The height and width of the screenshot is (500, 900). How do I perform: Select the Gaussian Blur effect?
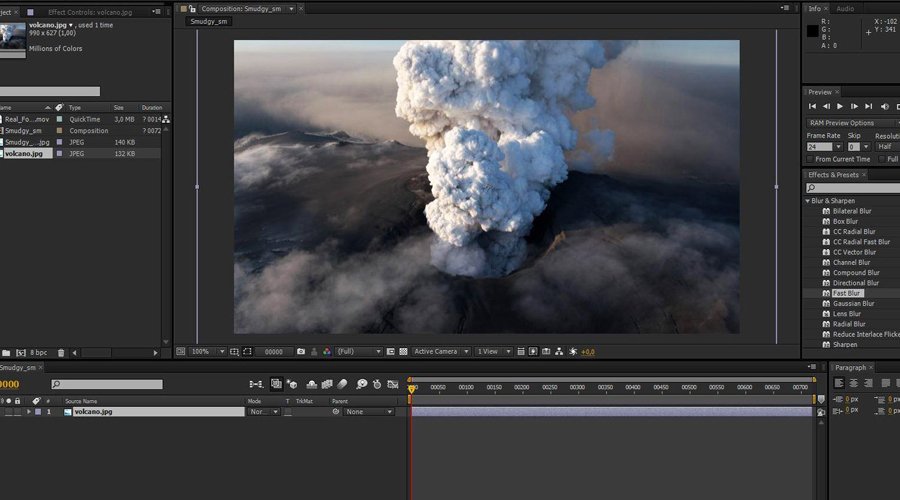(x=854, y=304)
